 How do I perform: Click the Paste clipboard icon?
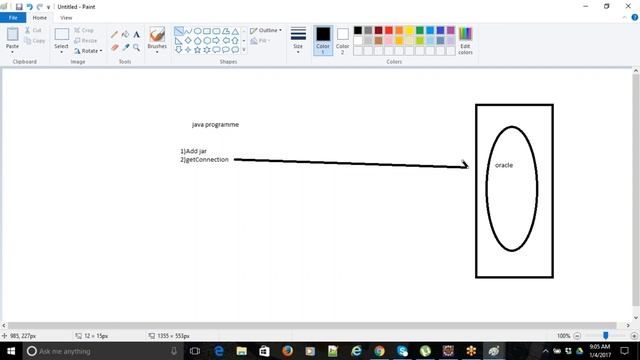click(12, 35)
